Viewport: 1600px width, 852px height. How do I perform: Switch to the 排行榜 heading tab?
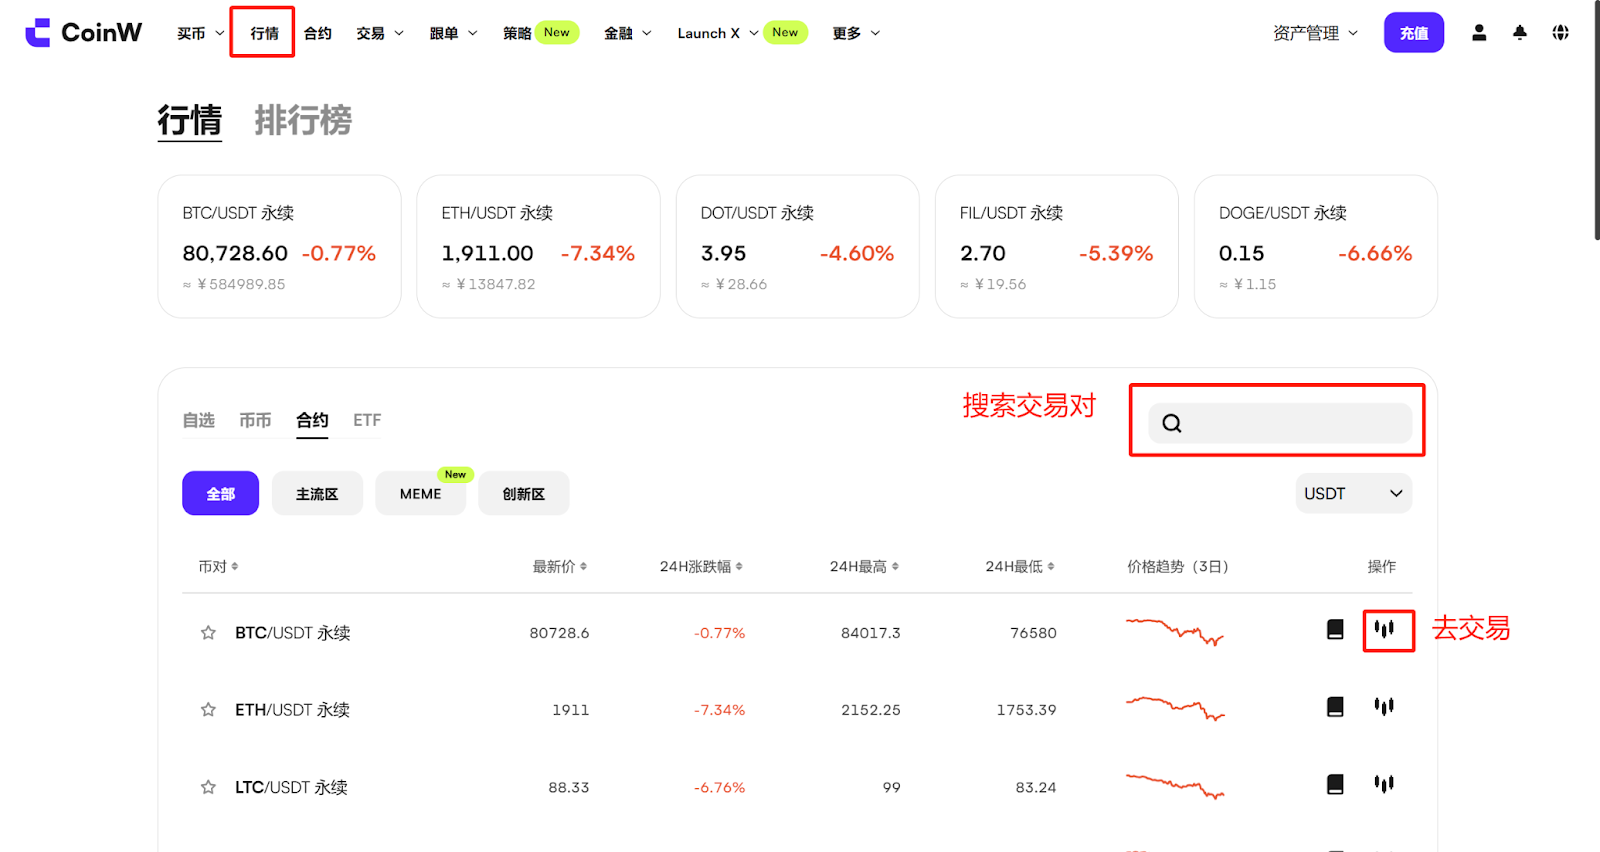point(303,121)
